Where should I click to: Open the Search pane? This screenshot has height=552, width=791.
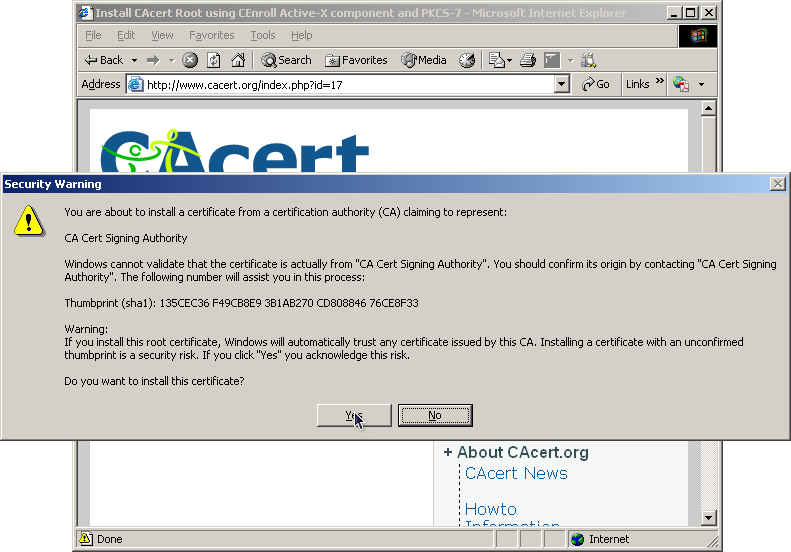[x=286, y=61]
